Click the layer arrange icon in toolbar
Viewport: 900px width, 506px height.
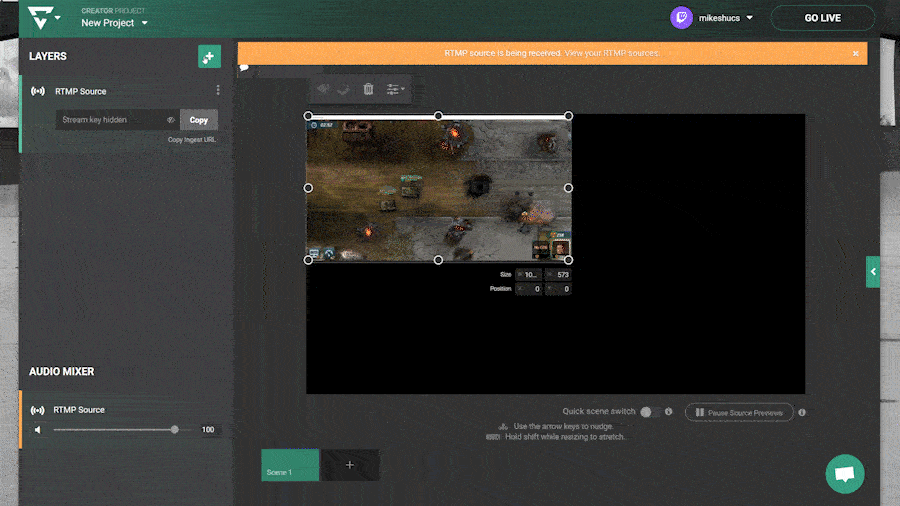click(x=343, y=89)
